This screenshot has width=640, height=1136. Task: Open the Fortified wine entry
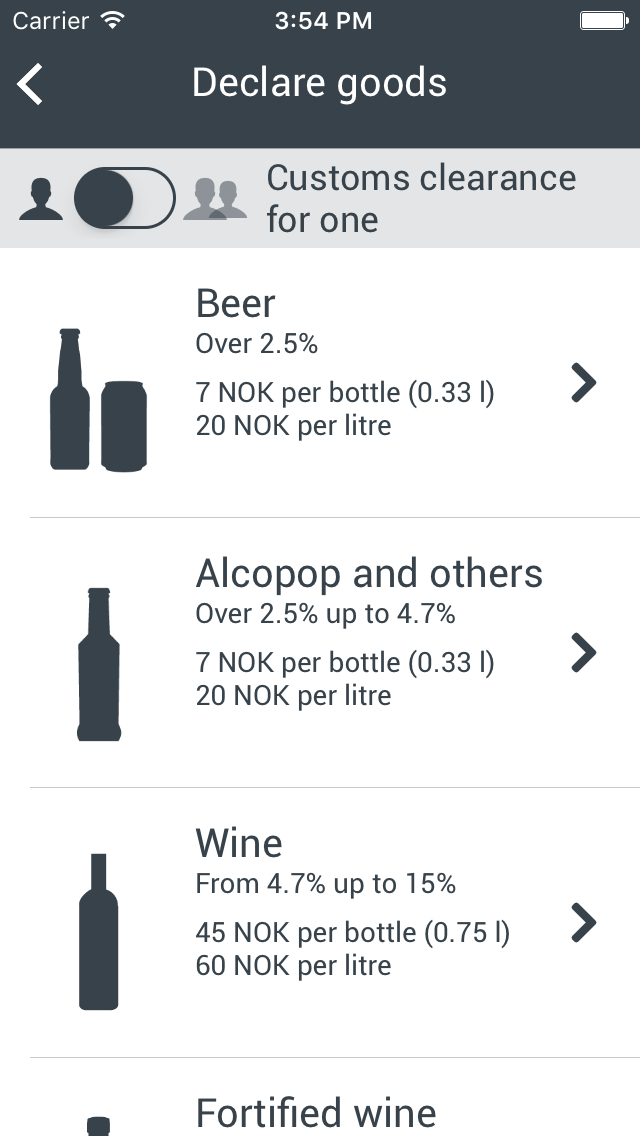tap(316, 1112)
